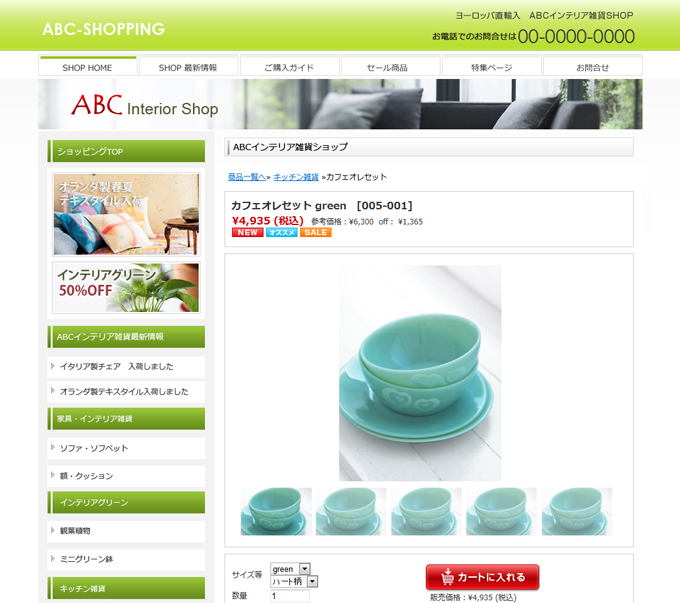Click the arrow beside ソファ・ソファベット
Viewport: 680px width, 603px height.
coord(52,447)
